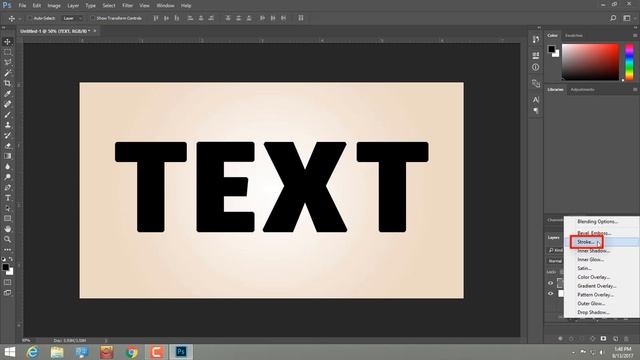This screenshot has height=360, width=640.
Task: Click the search icon in options bar
Action: click(613, 18)
